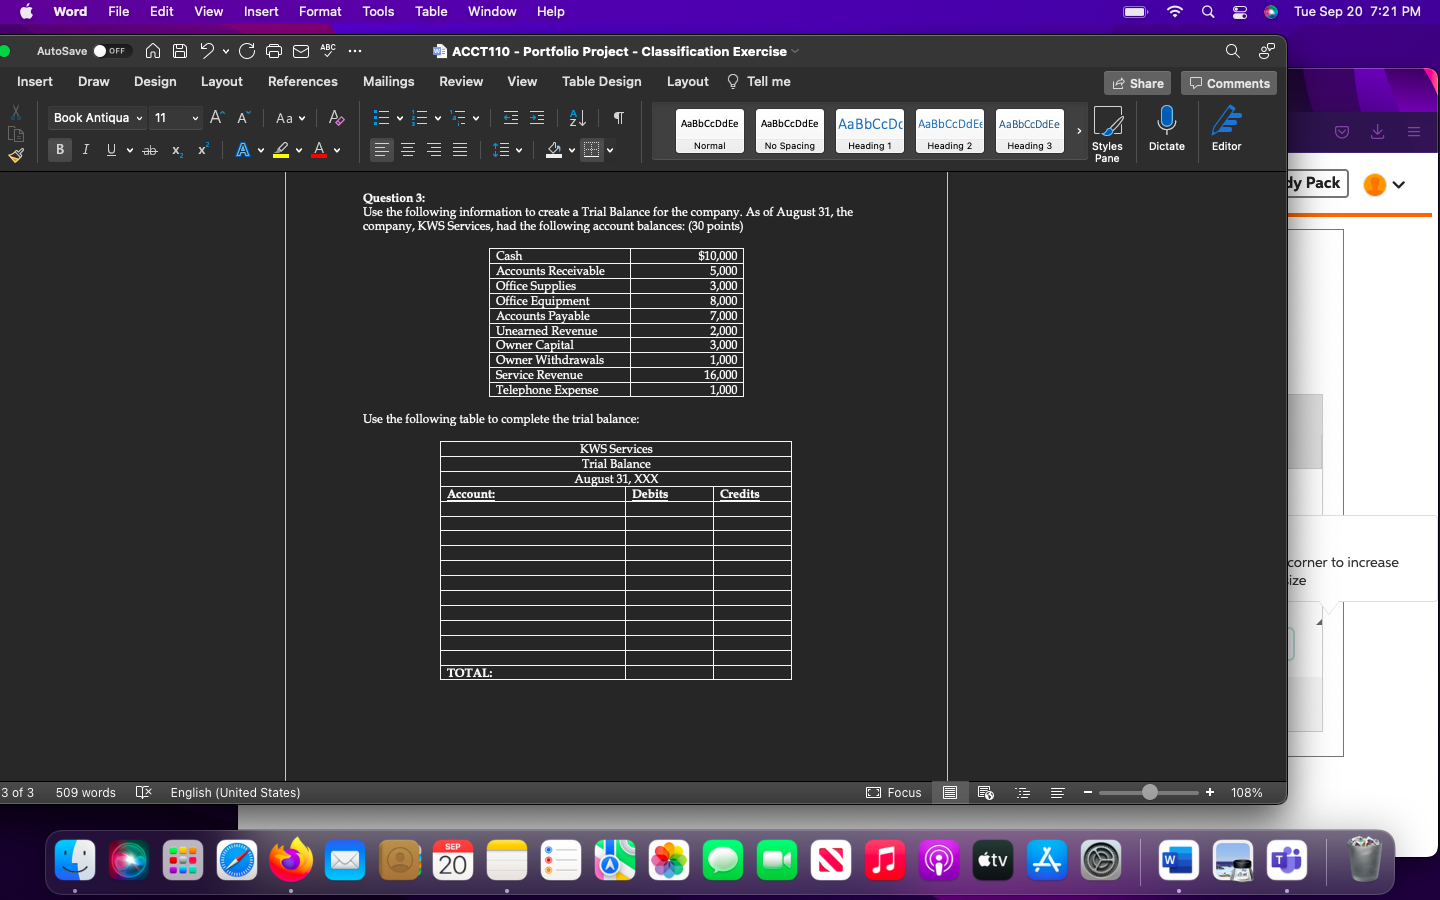Toggle bold formatting
Viewport: 1440px width, 900px height.
pos(60,150)
